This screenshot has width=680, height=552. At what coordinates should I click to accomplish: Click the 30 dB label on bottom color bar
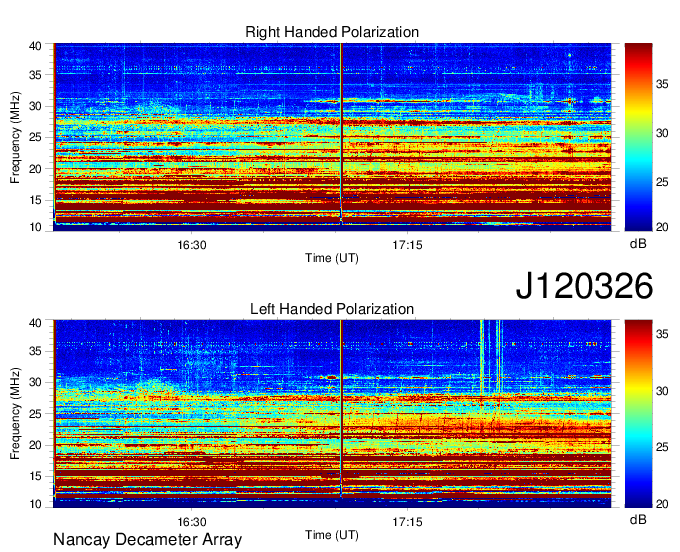tap(662, 391)
